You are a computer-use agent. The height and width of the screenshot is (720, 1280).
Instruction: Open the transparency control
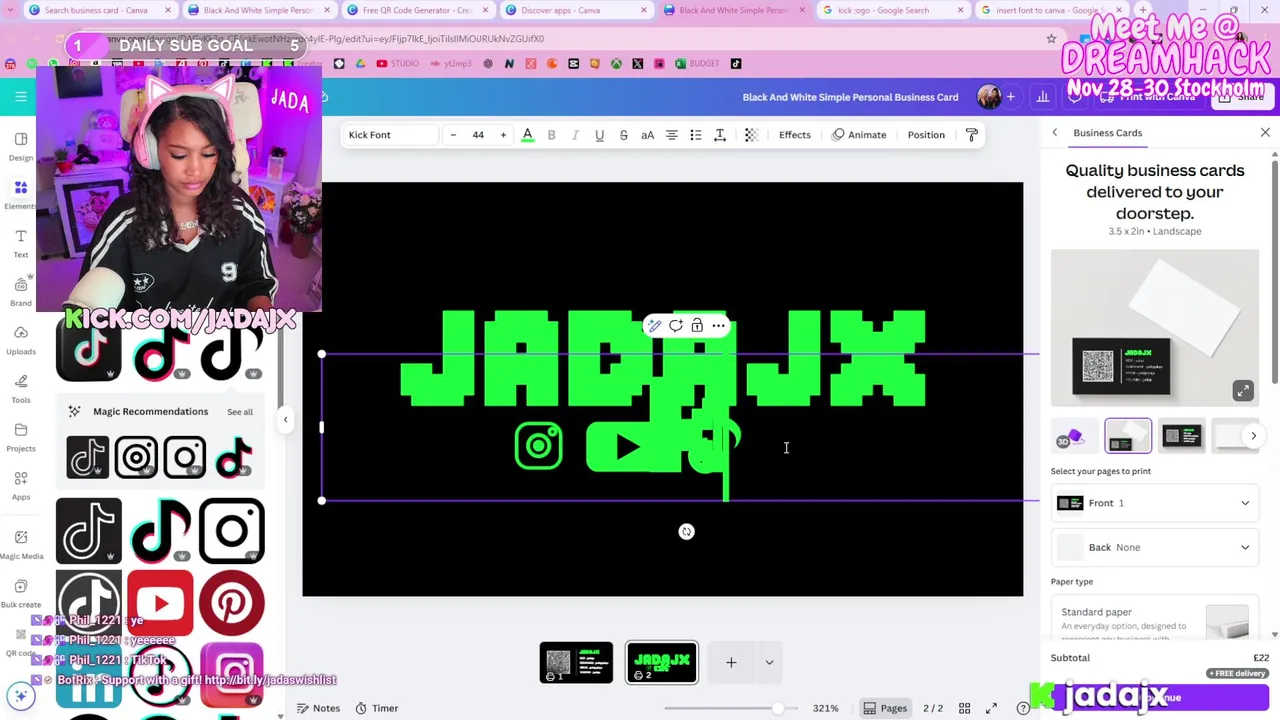(751, 135)
